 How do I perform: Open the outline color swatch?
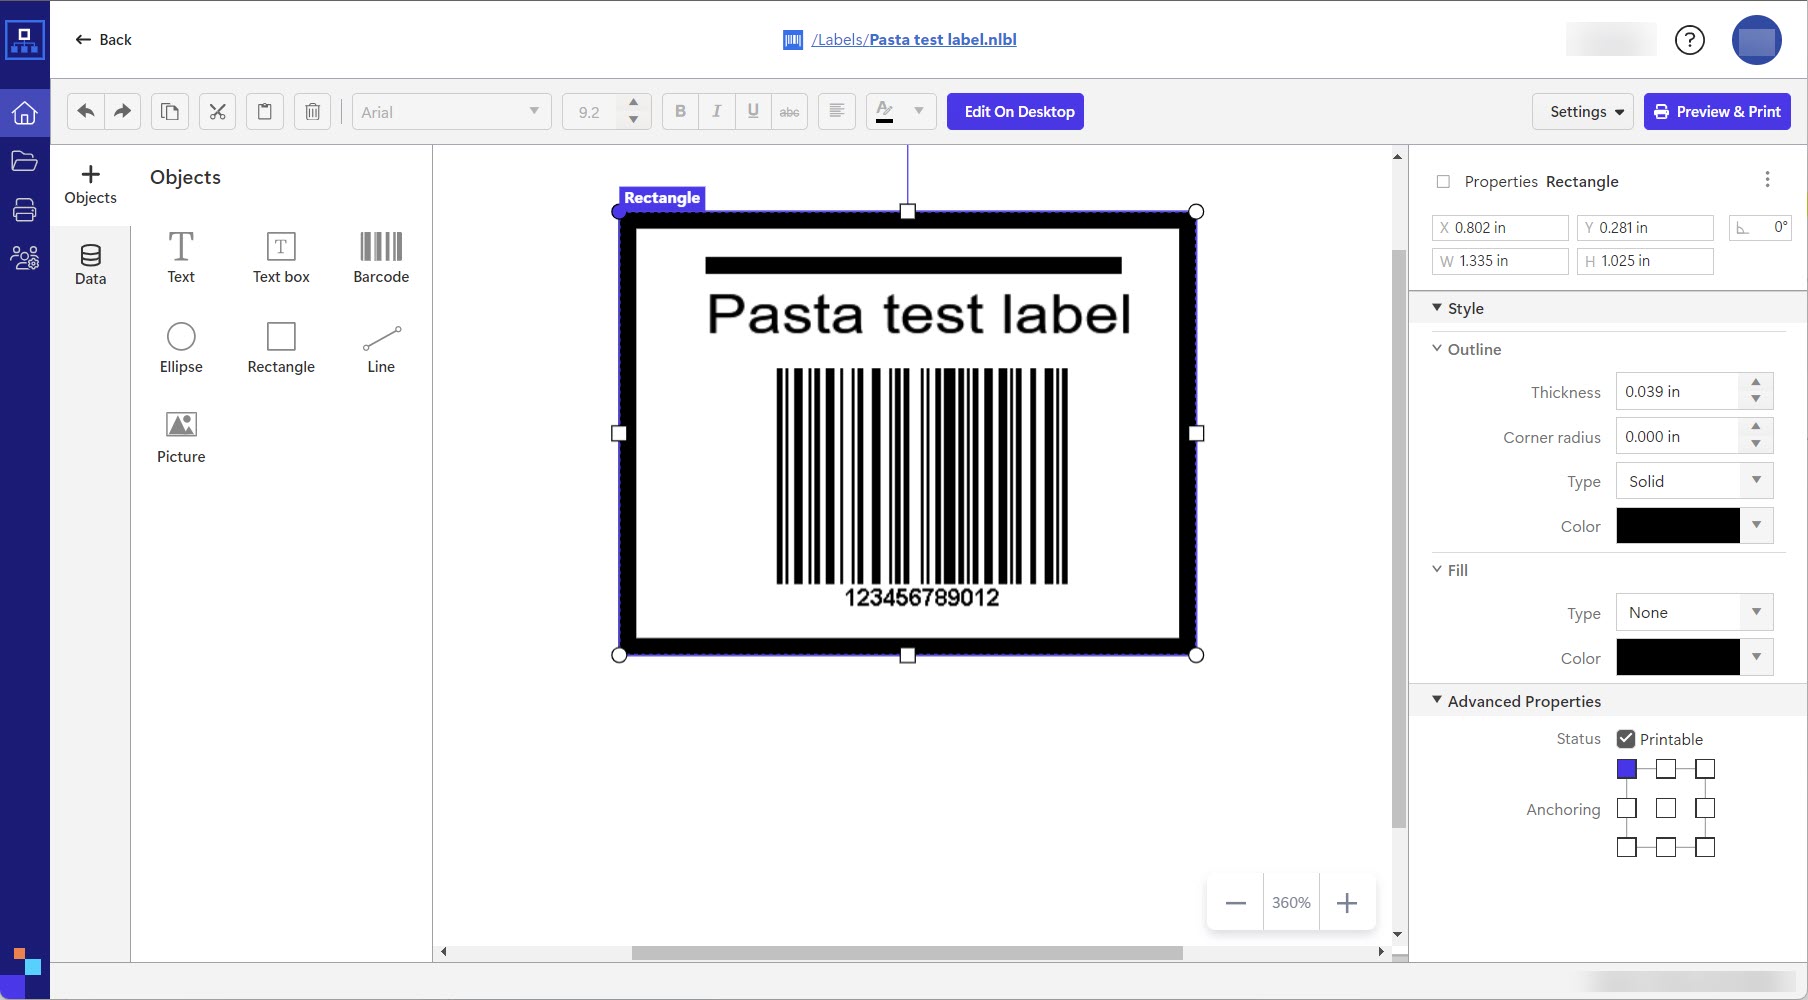(x=1678, y=526)
